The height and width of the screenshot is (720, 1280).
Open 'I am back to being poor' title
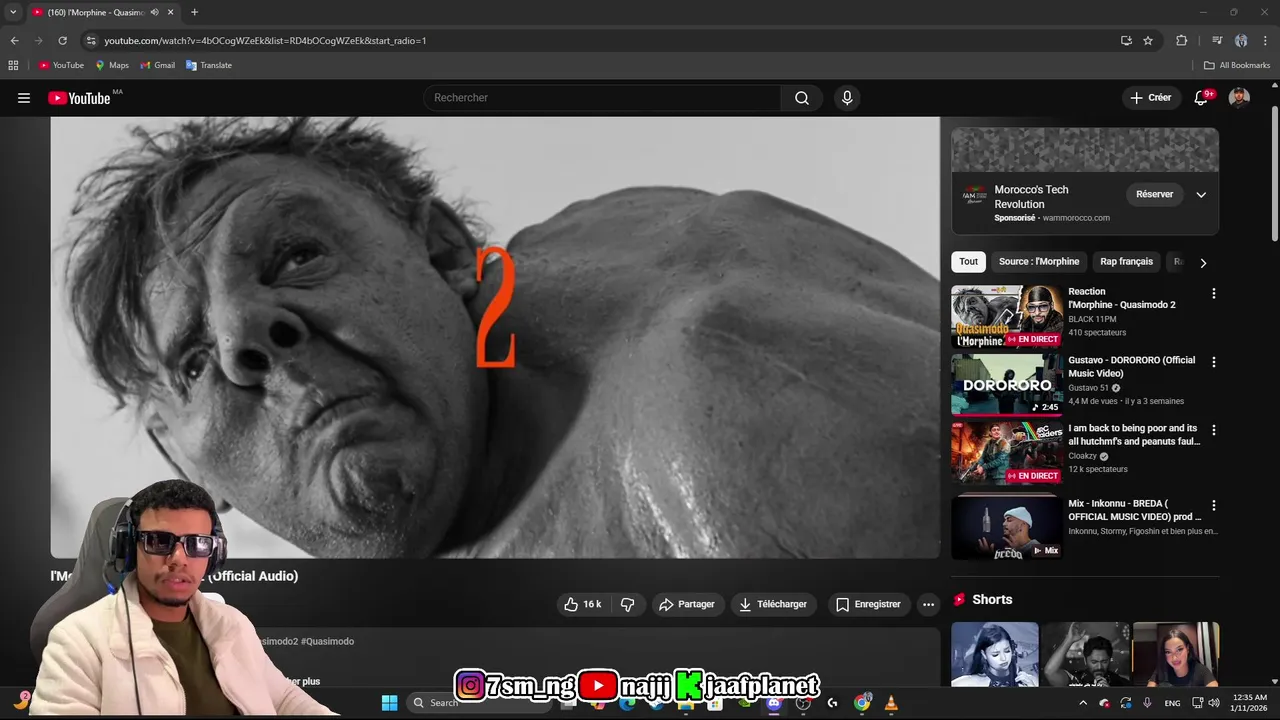pos(1134,435)
